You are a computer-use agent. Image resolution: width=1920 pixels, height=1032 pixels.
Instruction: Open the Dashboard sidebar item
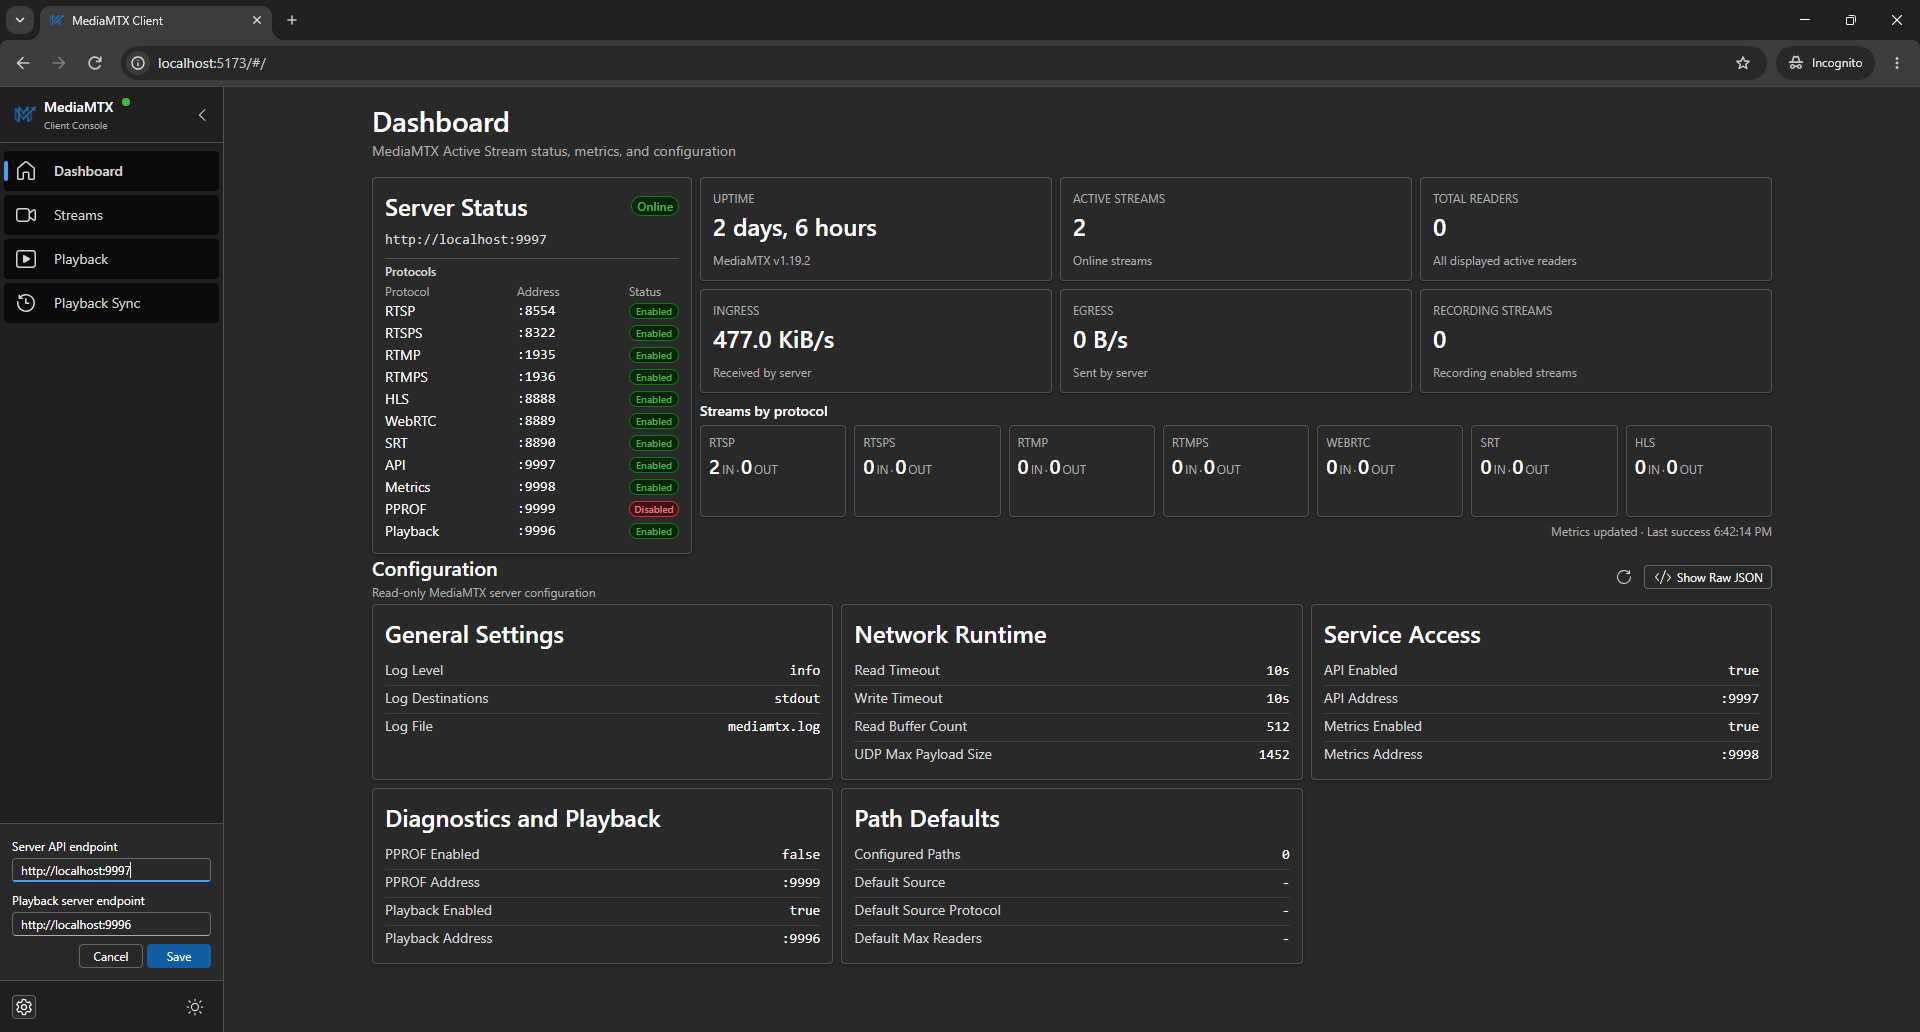[x=111, y=171]
